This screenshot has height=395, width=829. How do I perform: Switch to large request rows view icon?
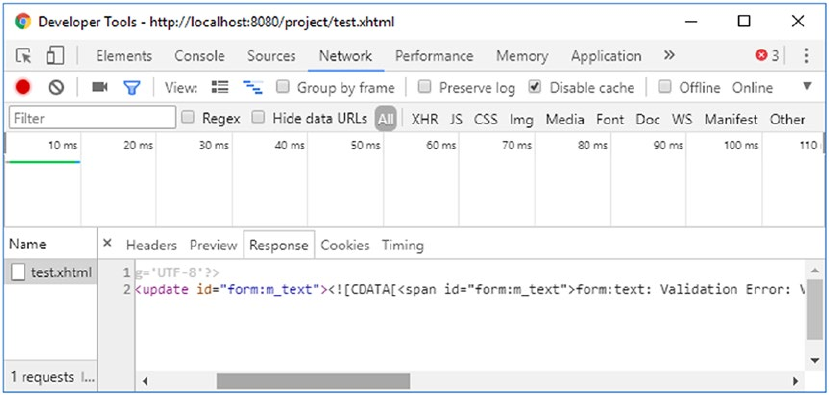click(x=219, y=87)
